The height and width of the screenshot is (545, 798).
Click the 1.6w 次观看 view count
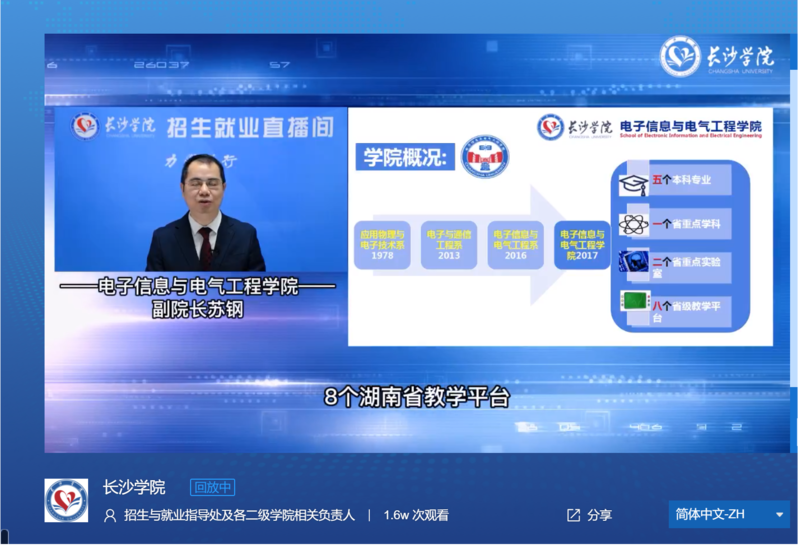(416, 515)
